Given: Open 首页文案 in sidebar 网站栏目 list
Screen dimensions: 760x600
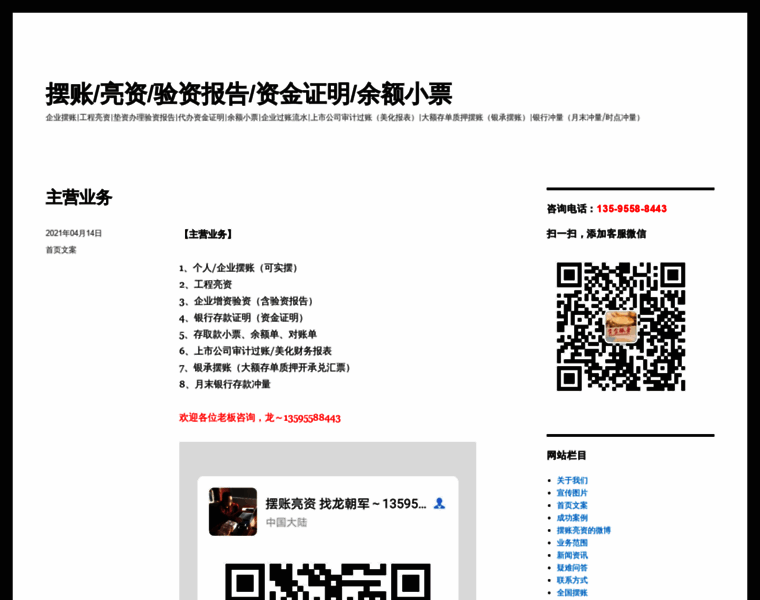Looking at the screenshot, I should [572, 505].
